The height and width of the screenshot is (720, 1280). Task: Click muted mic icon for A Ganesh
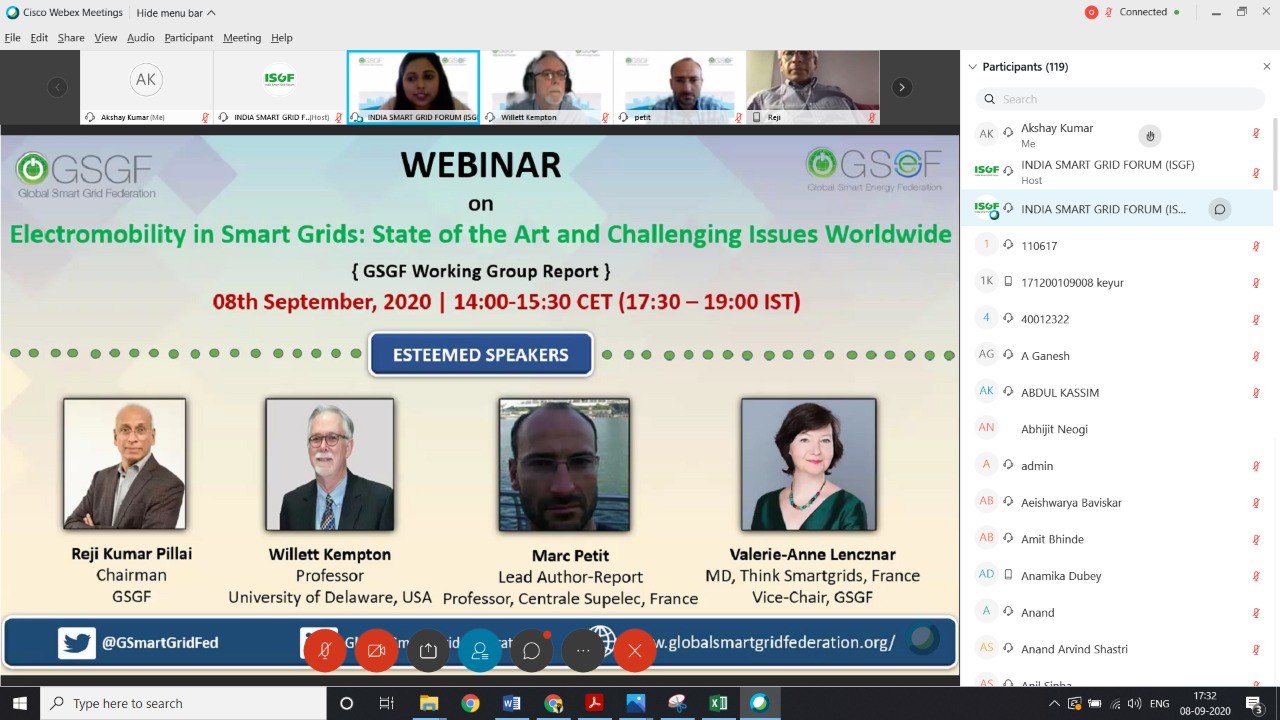[1256, 356]
